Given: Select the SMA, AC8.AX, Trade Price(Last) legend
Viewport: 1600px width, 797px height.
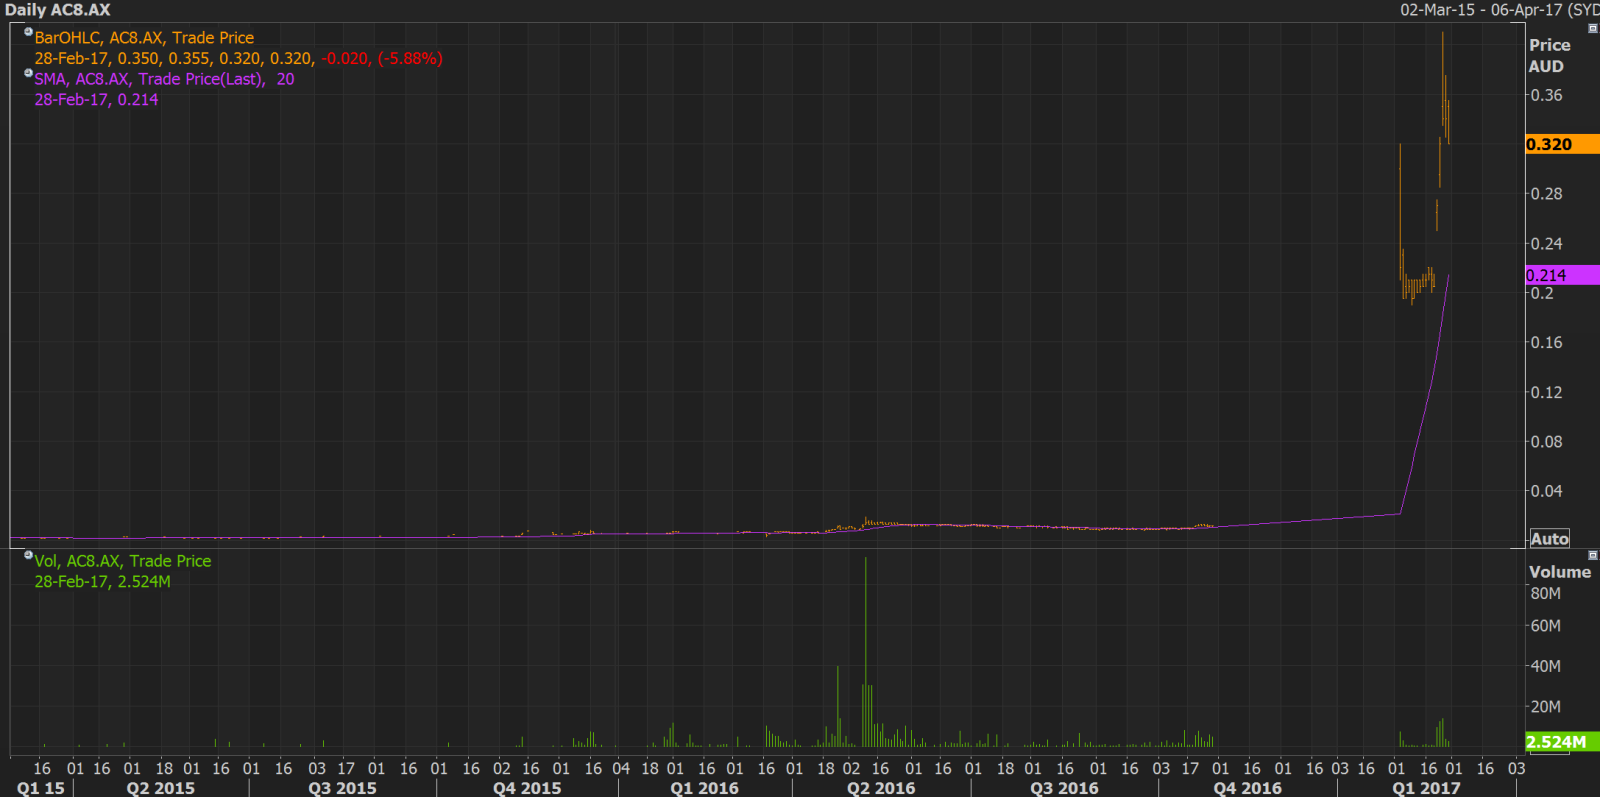Looking at the screenshot, I should click(164, 79).
